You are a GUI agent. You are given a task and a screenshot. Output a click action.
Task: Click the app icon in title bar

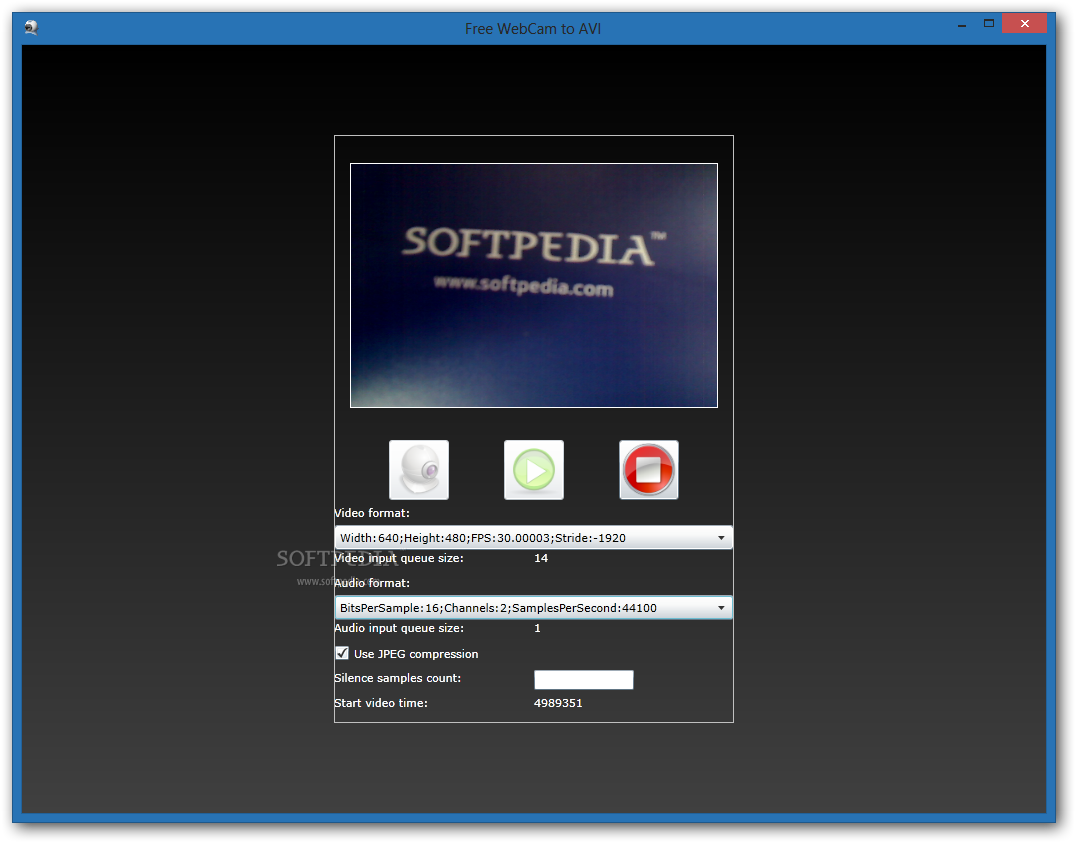coord(31,27)
